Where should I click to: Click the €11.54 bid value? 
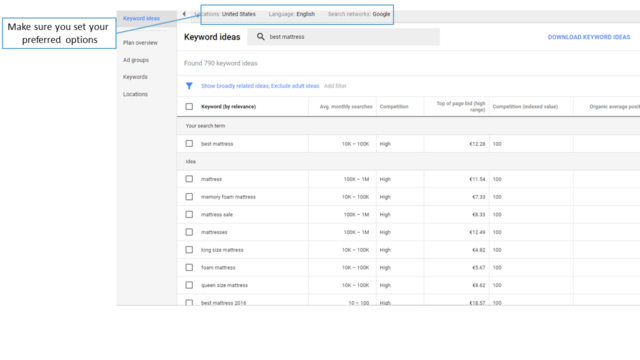pos(477,179)
